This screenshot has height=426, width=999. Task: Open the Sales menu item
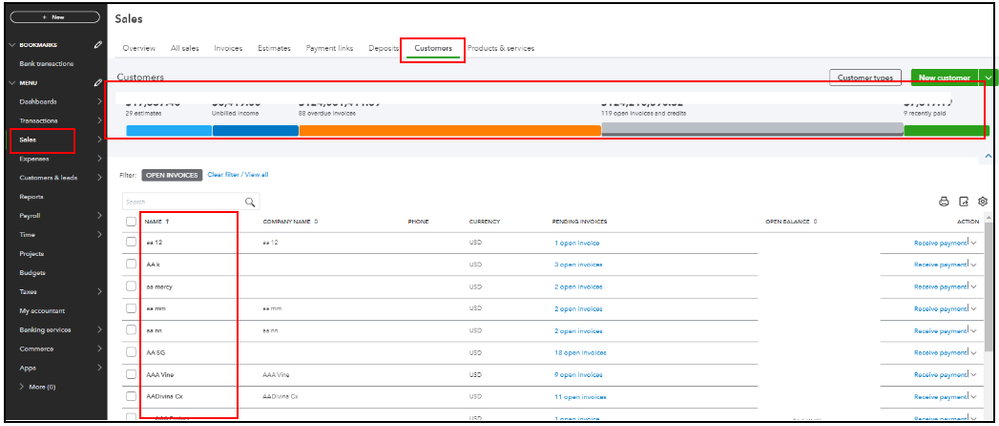pos(27,140)
